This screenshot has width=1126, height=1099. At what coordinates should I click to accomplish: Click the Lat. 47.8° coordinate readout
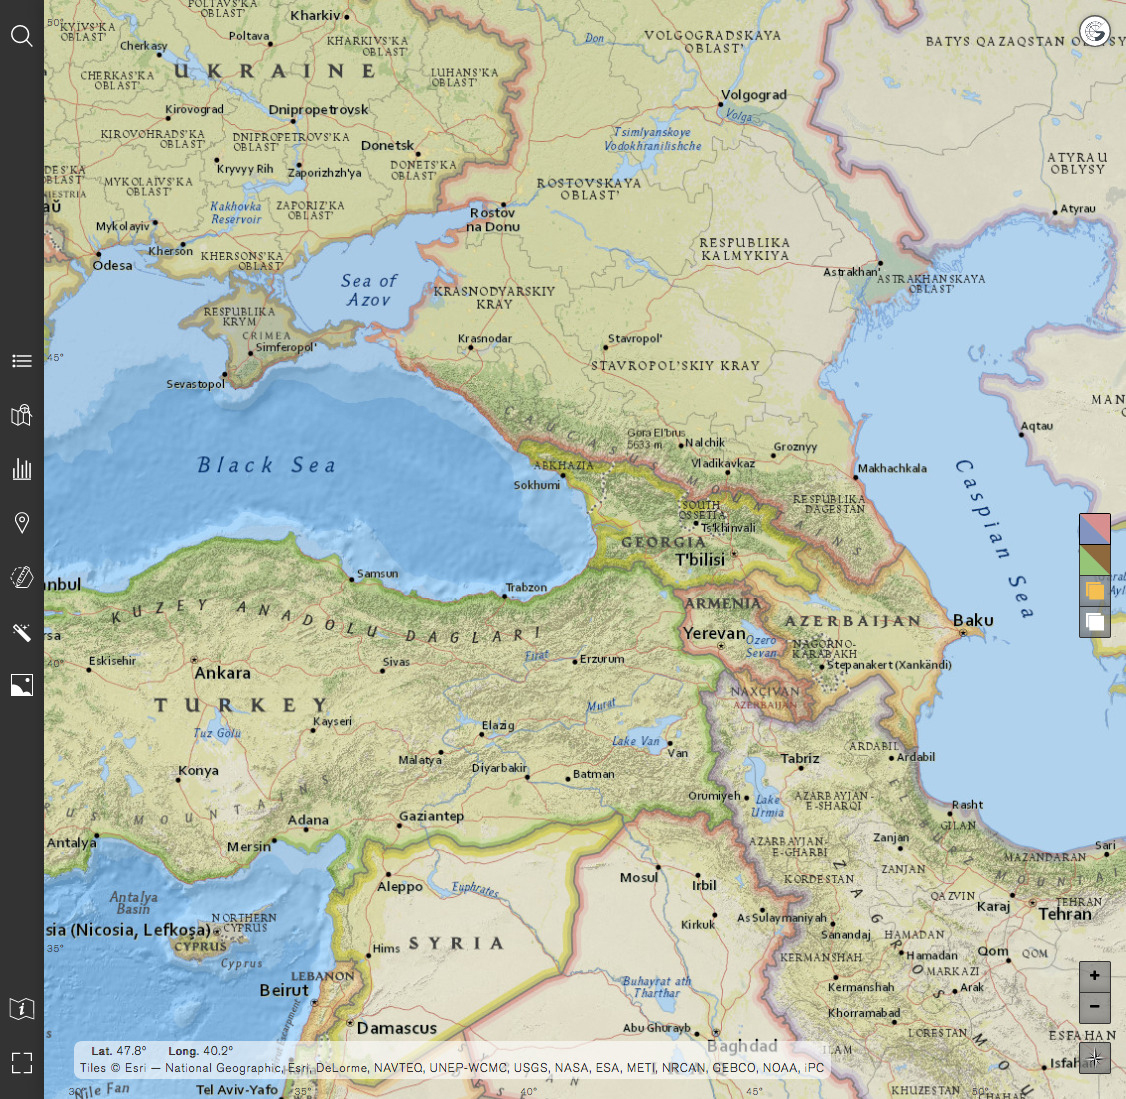tap(118, 1051)
